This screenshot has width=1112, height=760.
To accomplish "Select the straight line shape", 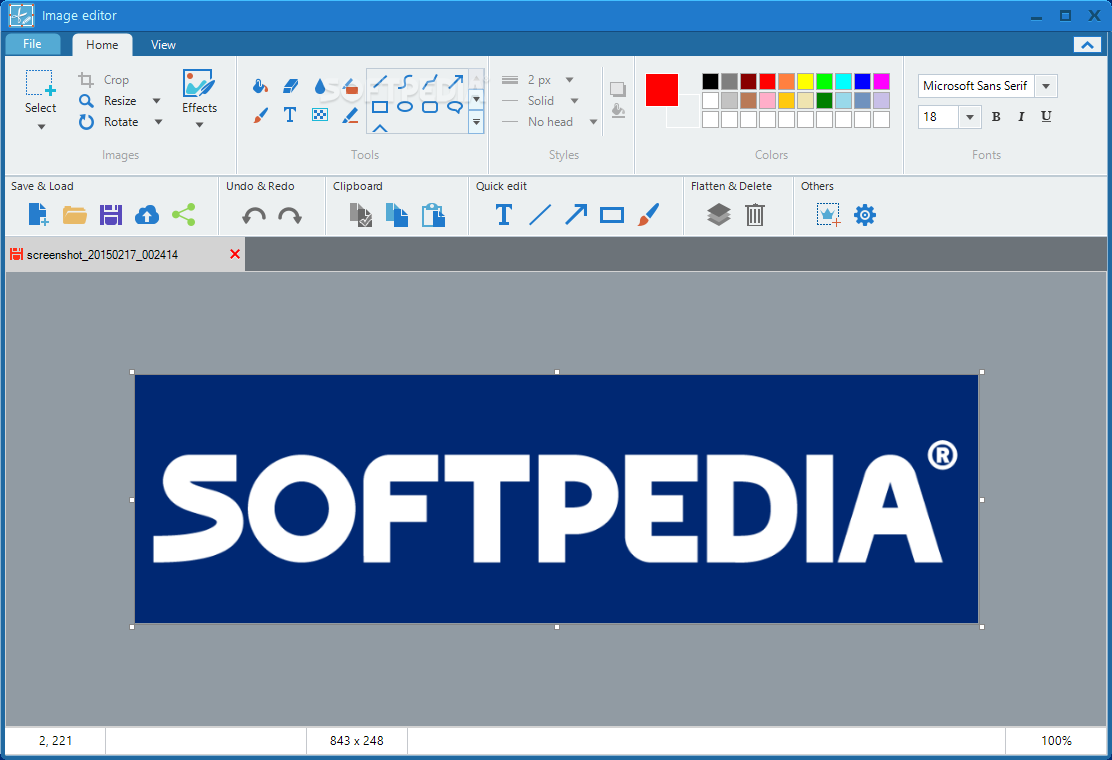I will pos(380,82).
